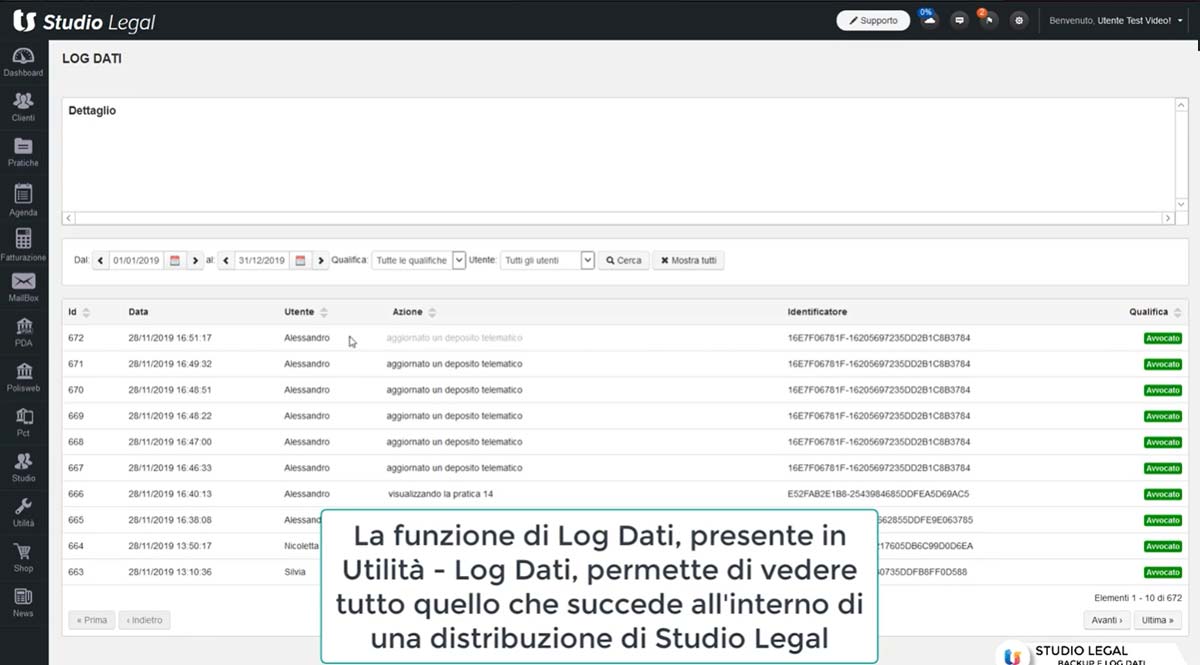This screenshot has height=665, width=1200.
Task: Click the cloud backup status icon
Action: tap(929, 20)
